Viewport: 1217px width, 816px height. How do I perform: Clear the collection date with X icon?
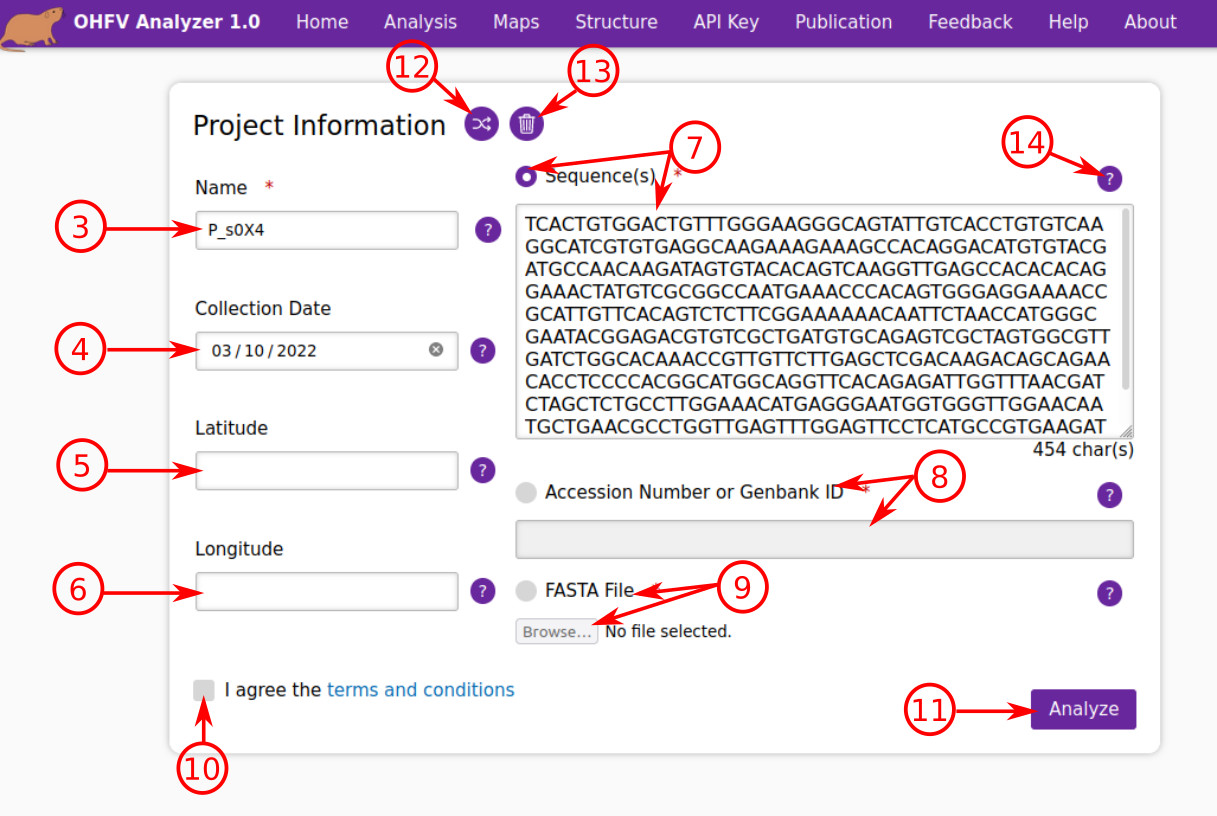pyautogui.click(x=436, y=350)
